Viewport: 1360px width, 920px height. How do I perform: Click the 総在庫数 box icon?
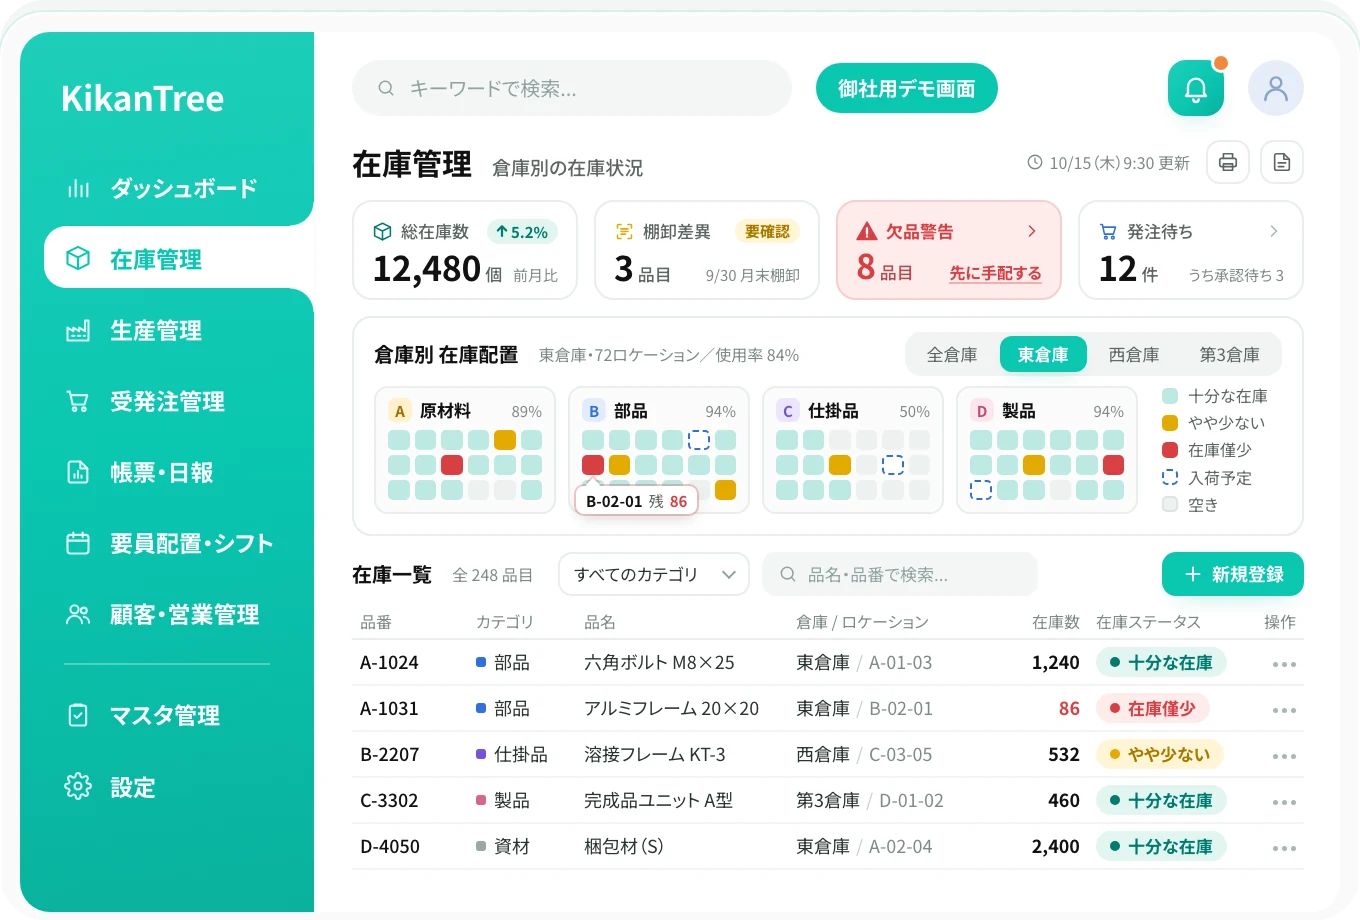point(382,232)
